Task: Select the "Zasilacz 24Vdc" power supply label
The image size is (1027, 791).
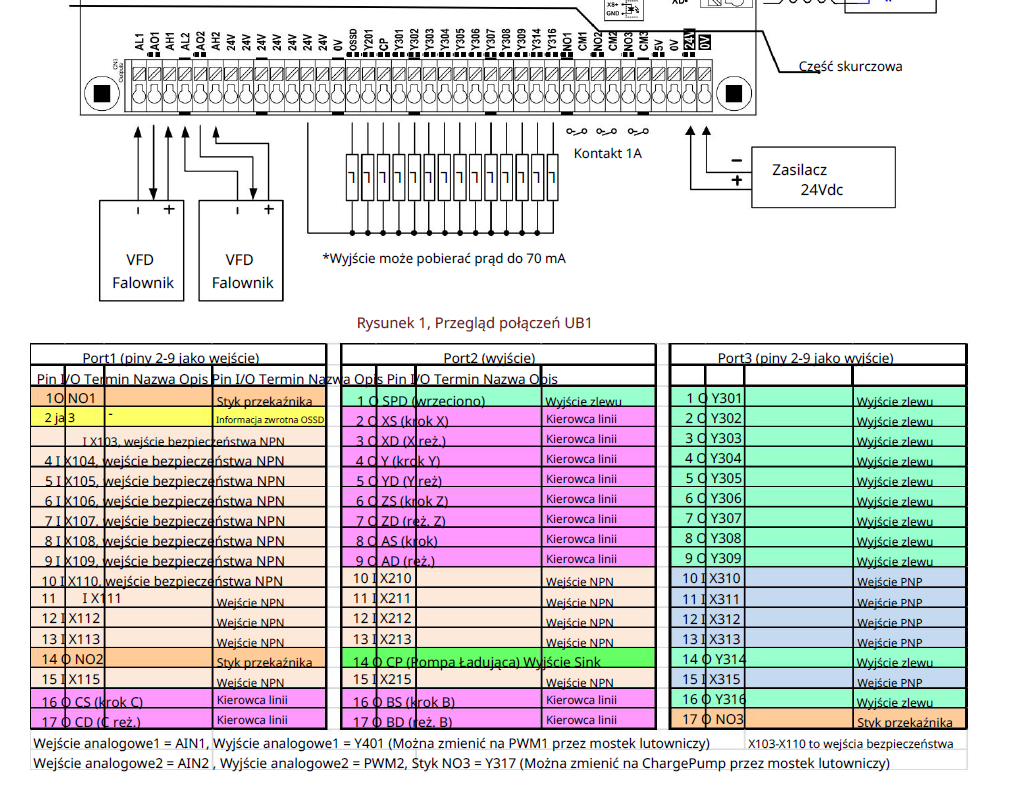Action: pos(808,179)
